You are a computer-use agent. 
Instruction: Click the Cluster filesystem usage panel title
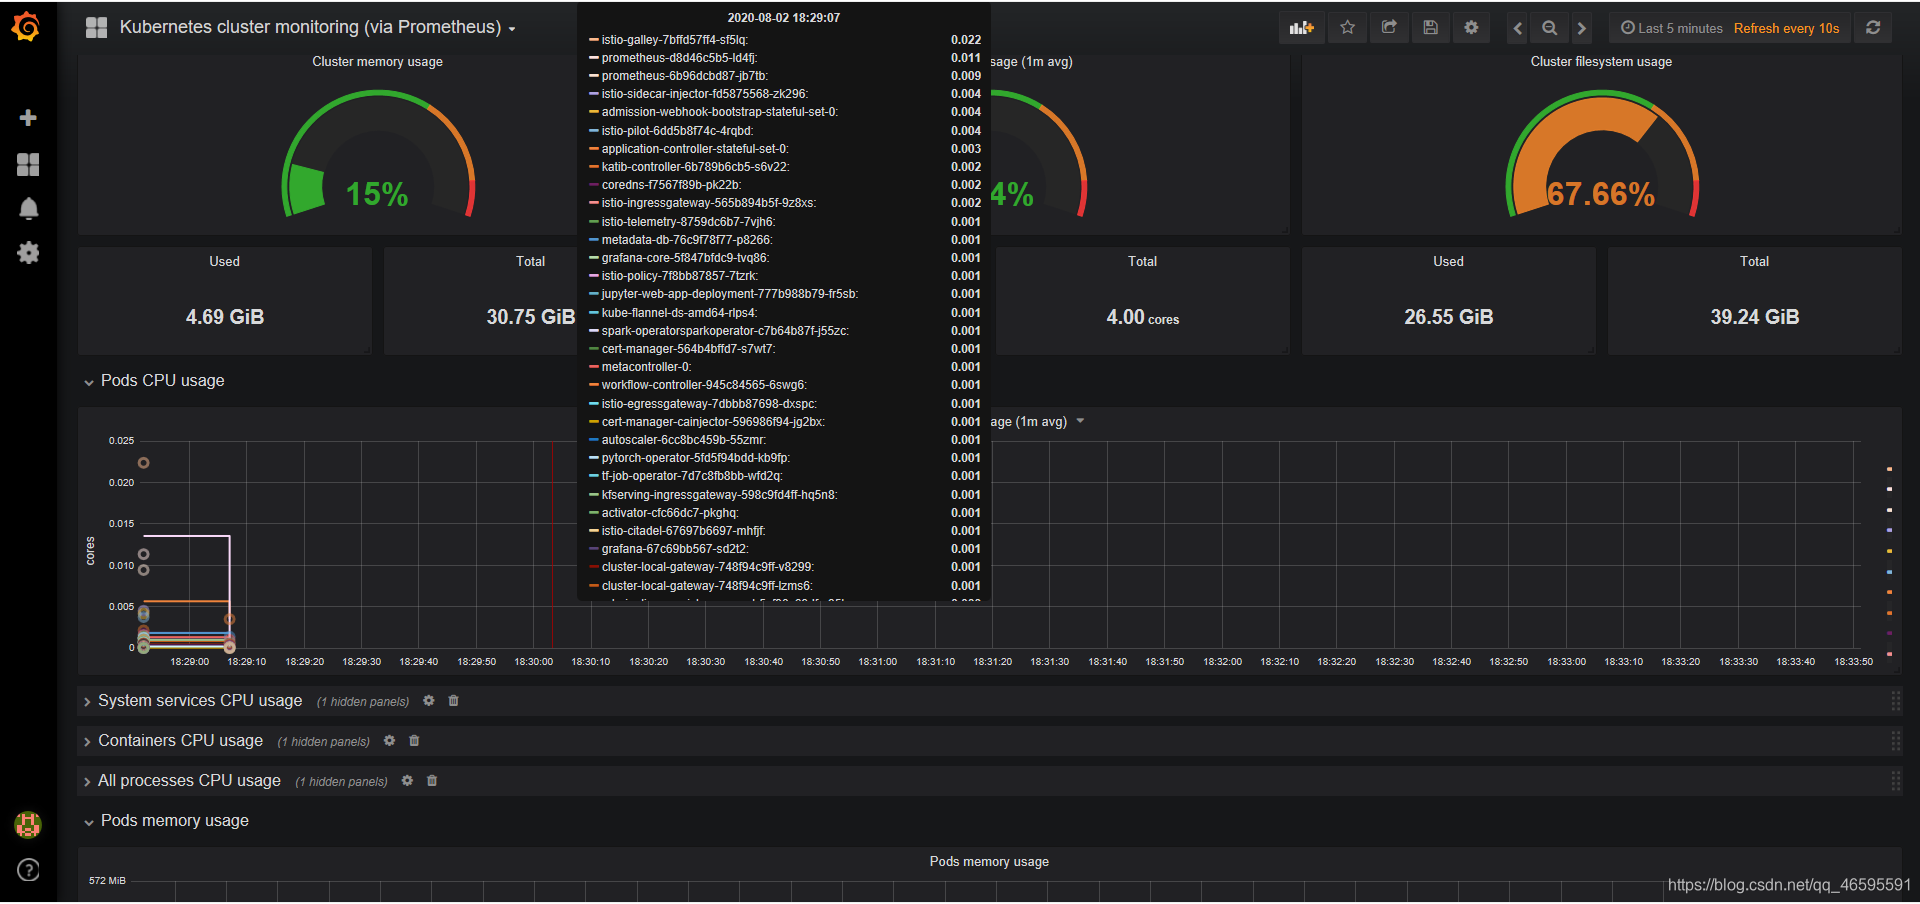1601,62
